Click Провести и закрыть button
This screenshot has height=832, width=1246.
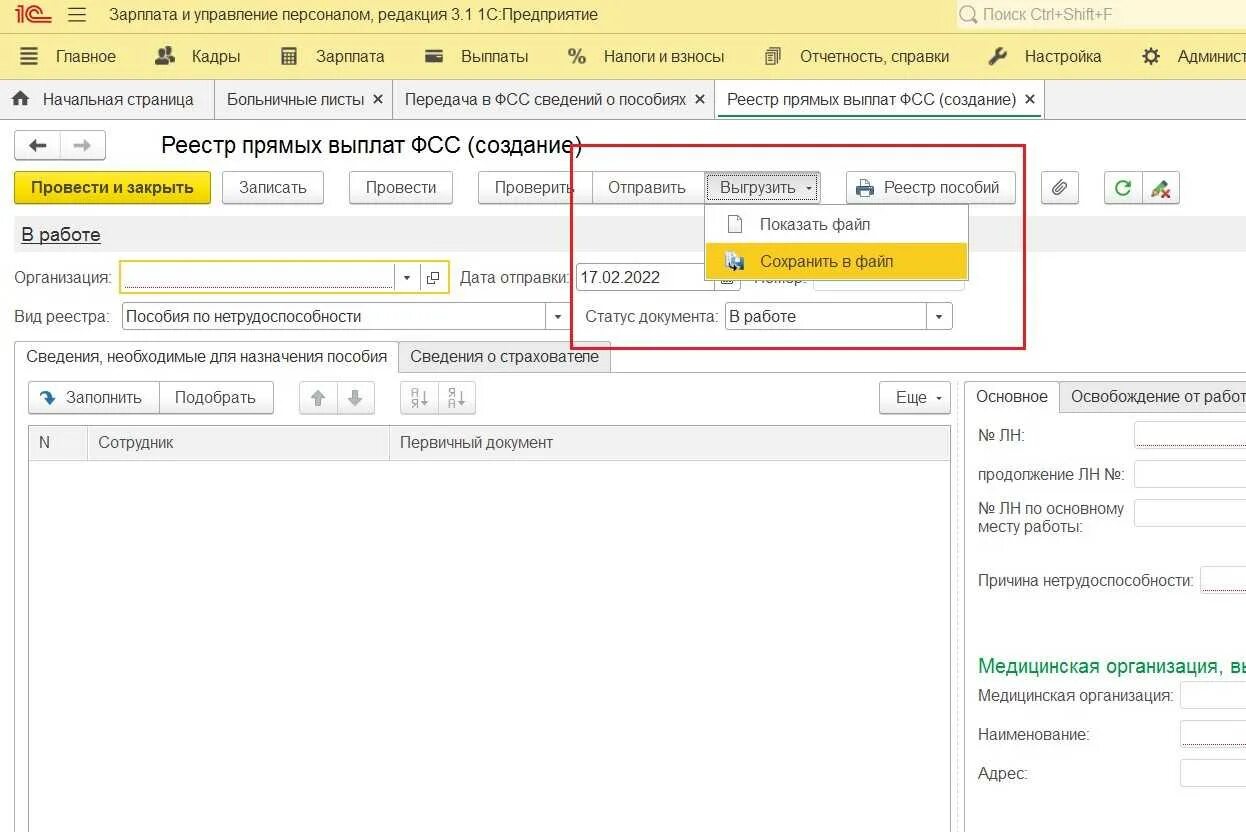(x=112, y=187)
